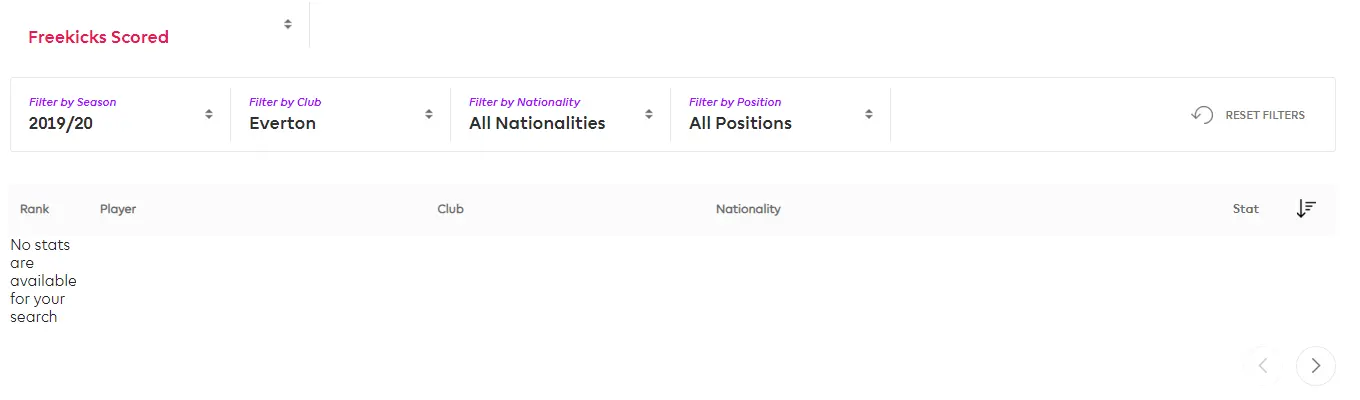Click the arrows icon in the Nationality filter

[x=649, y=114]
